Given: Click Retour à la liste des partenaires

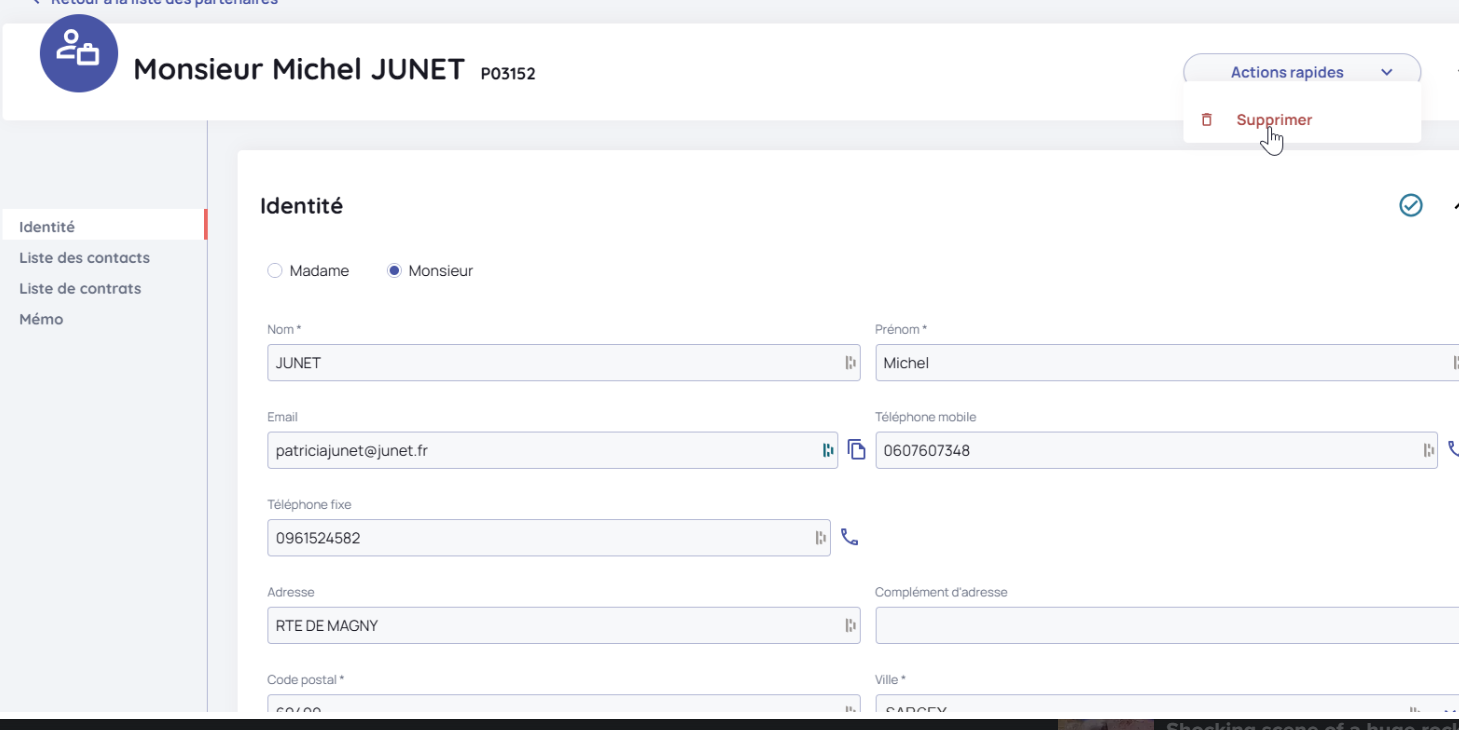Looking at the screenshot, I should (160, 3).
